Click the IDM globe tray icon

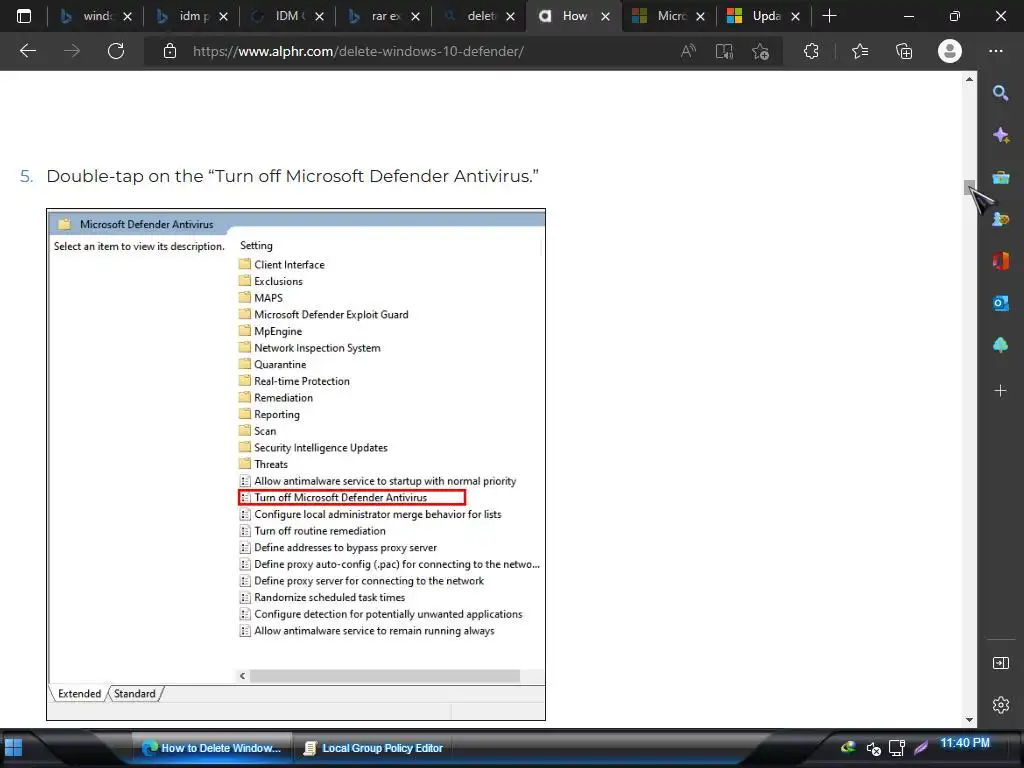pos(848,747)
